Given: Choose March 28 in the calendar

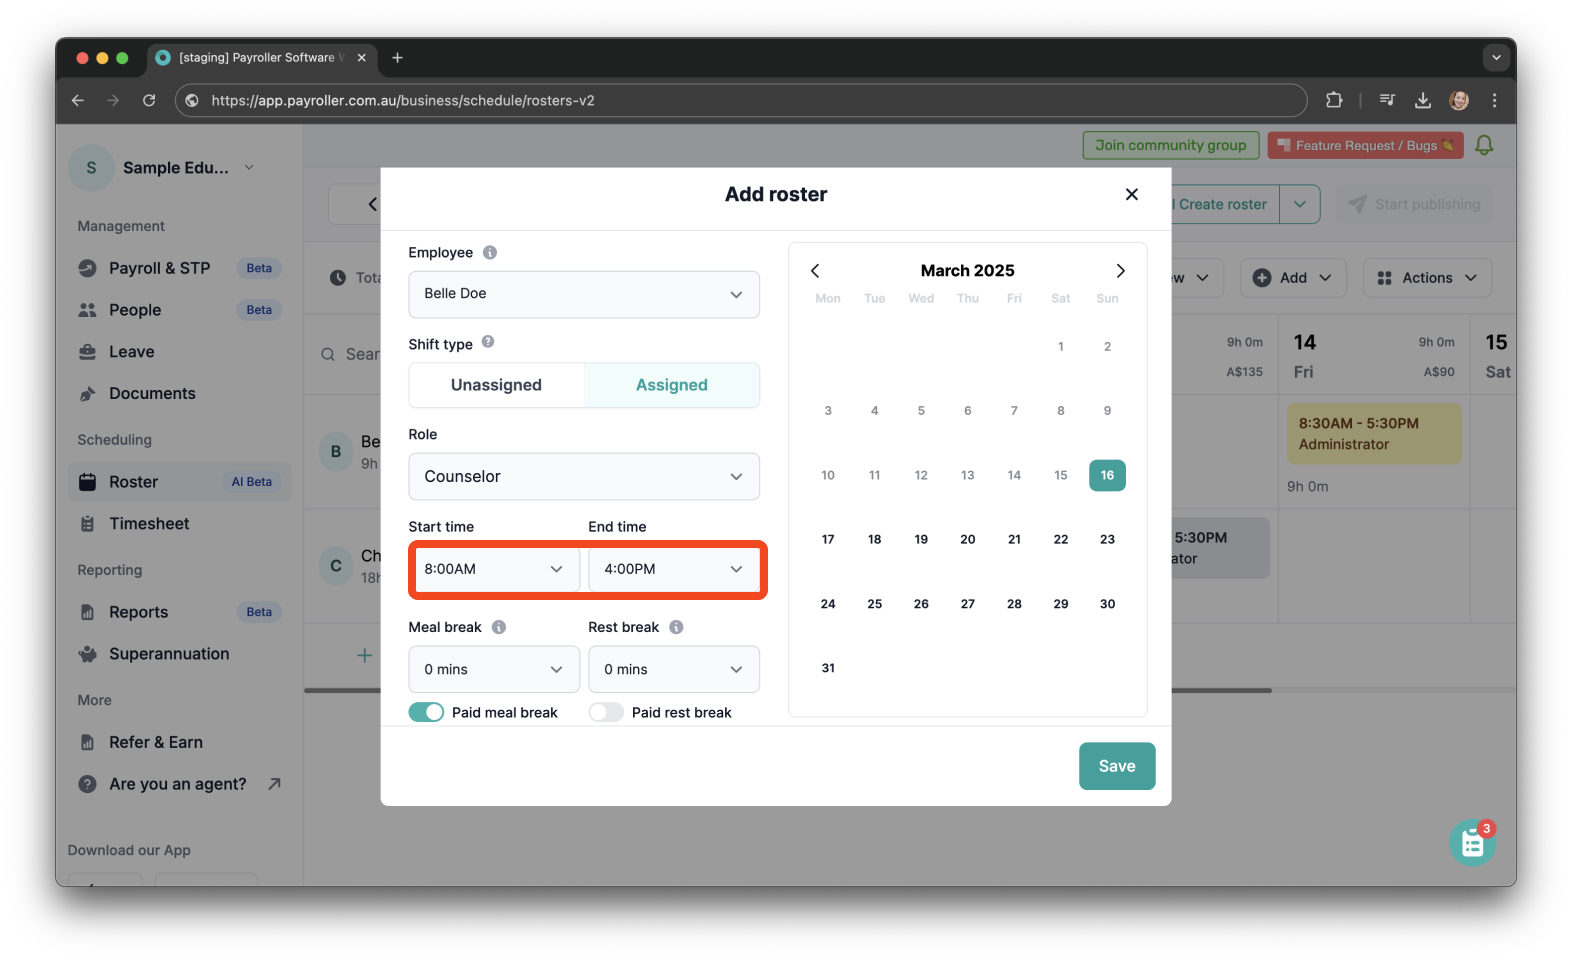Looking at the screenshot, I should (1014, 604).
